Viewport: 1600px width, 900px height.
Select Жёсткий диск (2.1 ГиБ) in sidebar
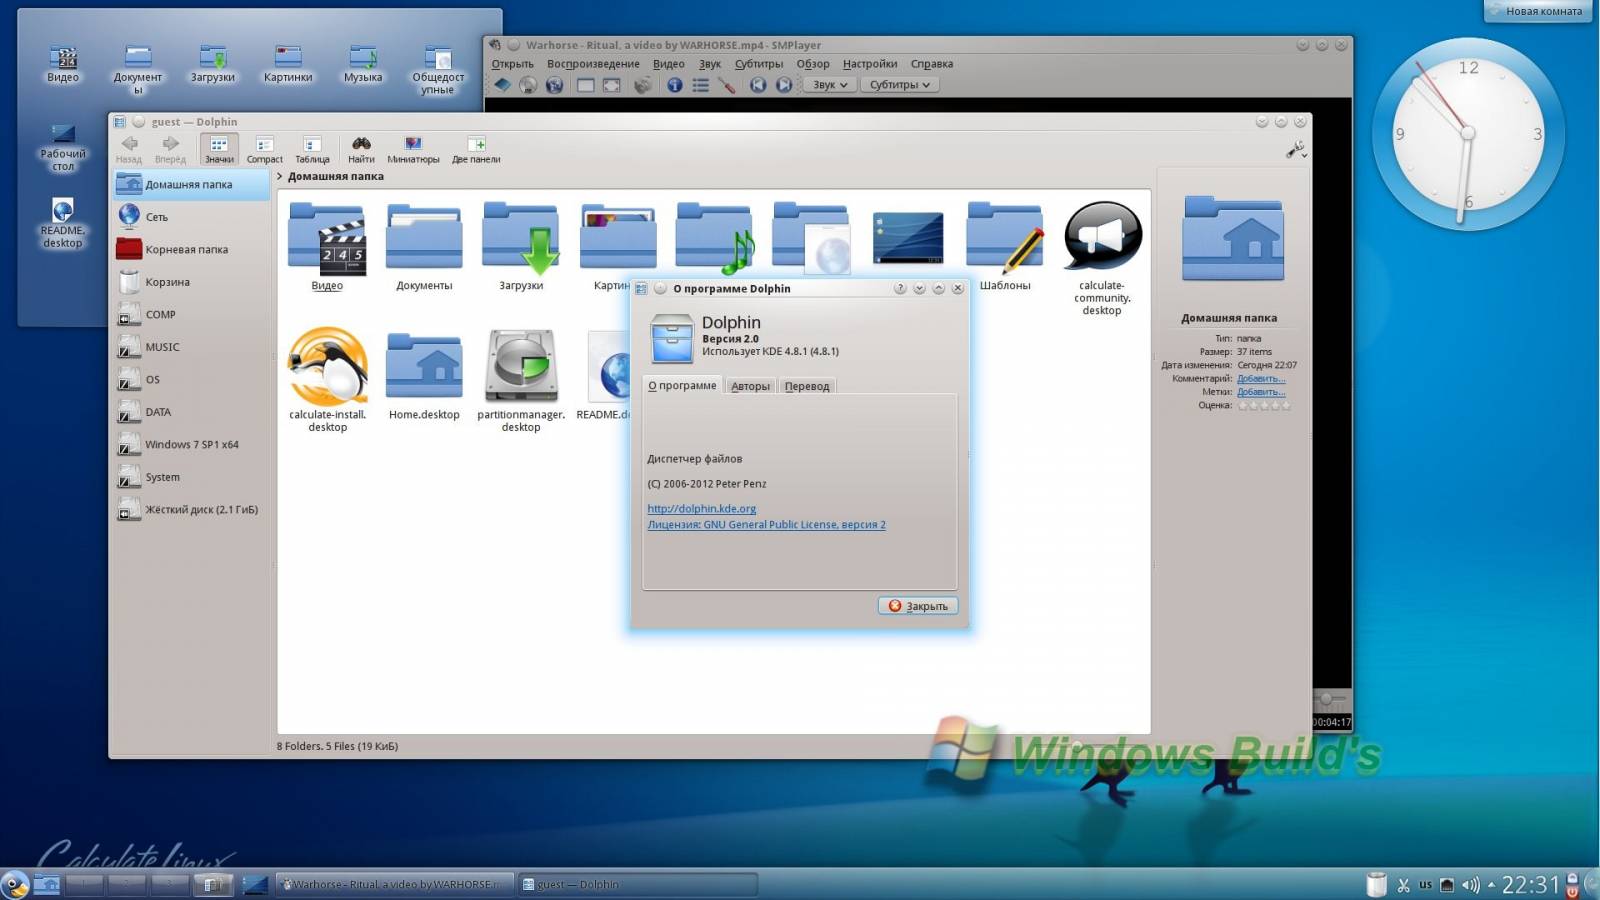192,509
